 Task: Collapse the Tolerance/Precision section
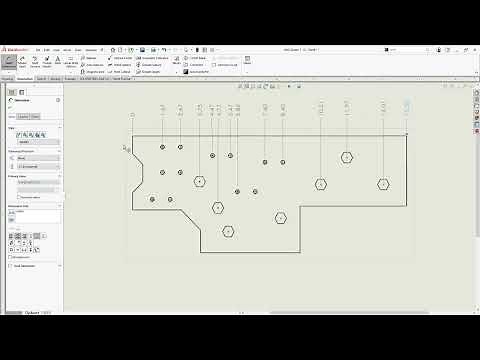pyautogui.click(x=59, y=151)
